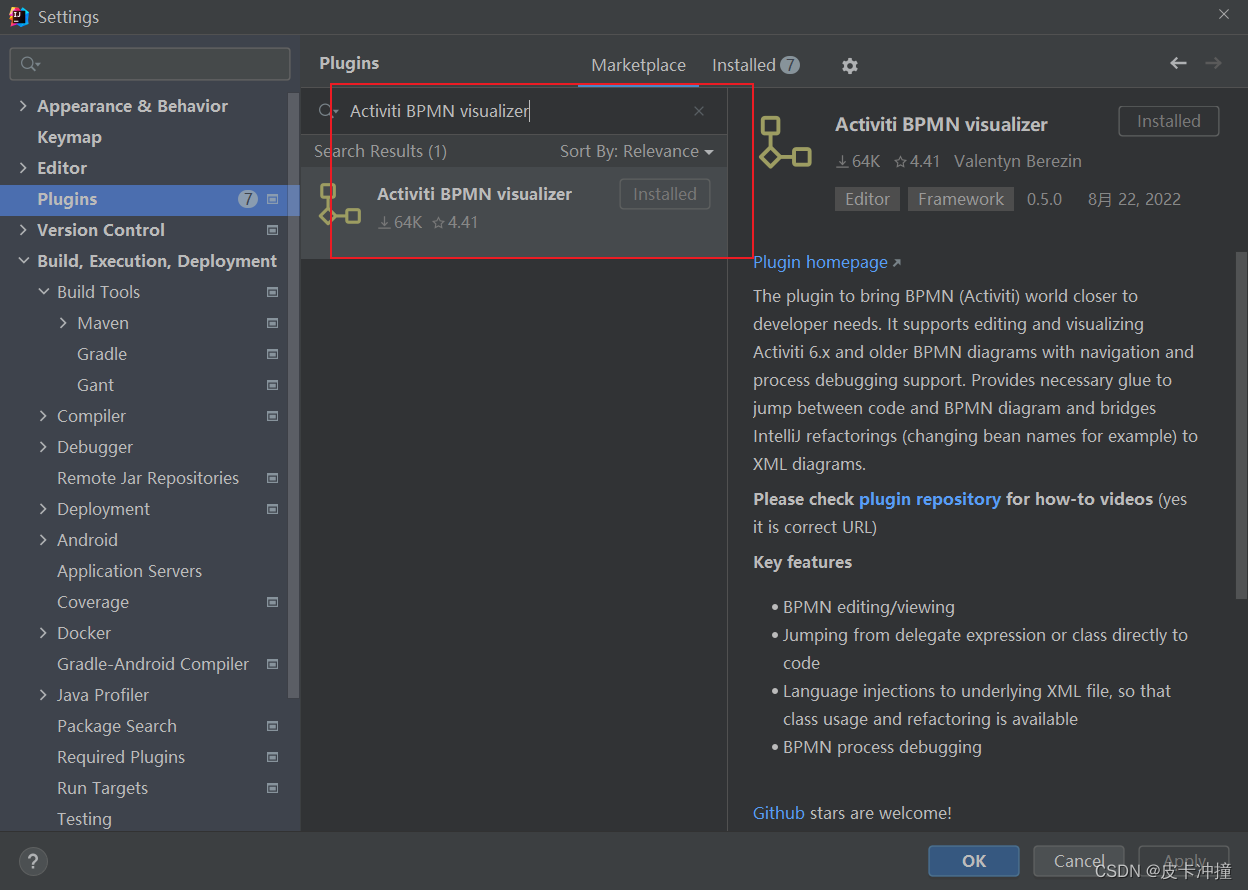
Task: Click the external link arrow after Plugin homepage
Action: pyautogui.click(x=896, y=263)
